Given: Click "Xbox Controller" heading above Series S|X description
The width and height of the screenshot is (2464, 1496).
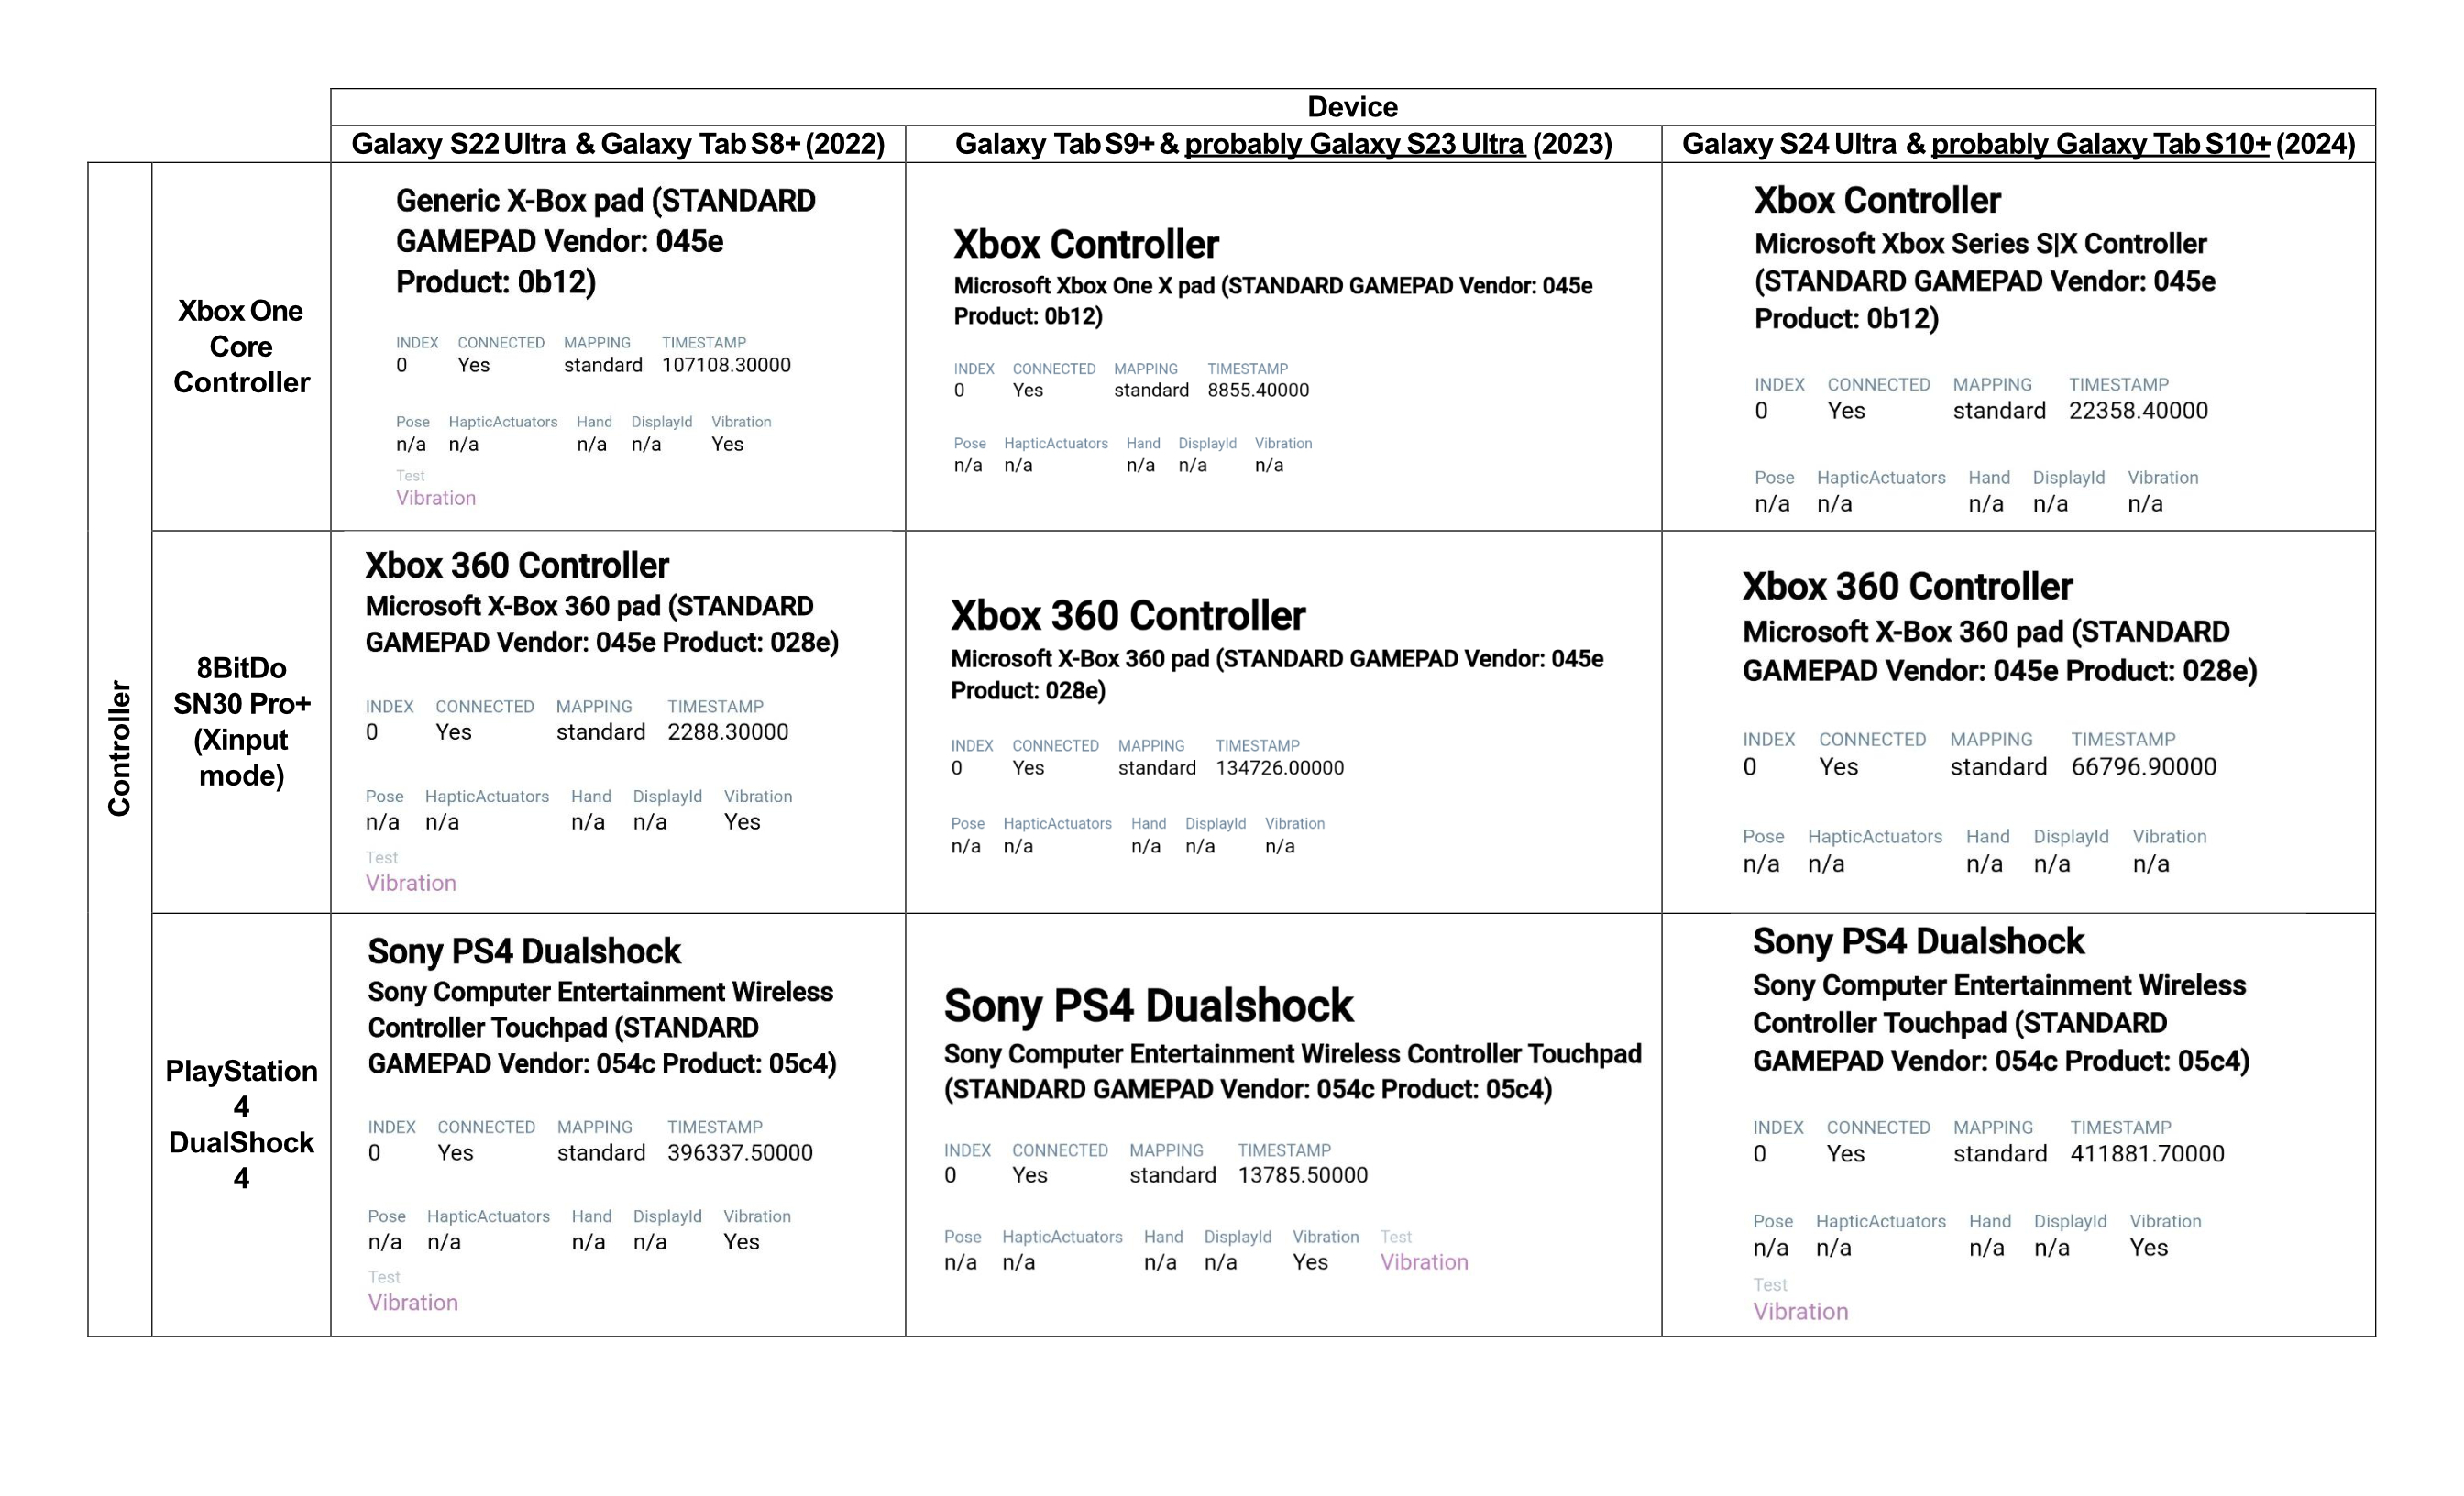Looking at the screenshot, I should pos(1877,200).
